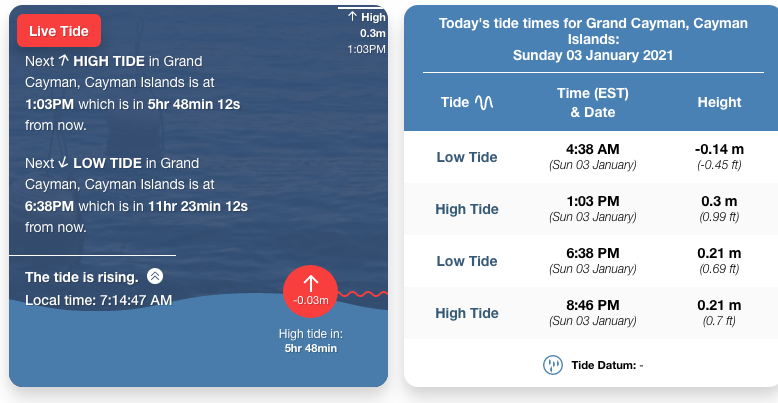Click the High Tide 1:03 PM row label
The width and height of the screenshot is (778, 403).
(467, 209)
